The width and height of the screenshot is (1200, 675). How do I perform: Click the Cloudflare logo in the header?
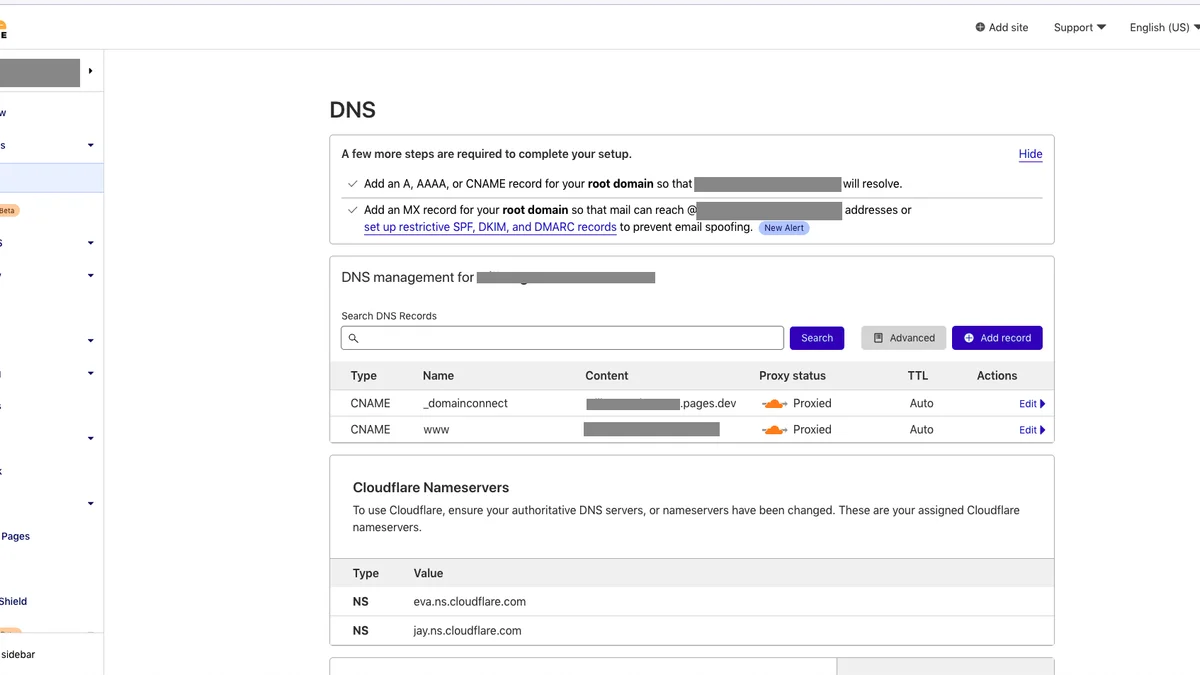pos(3,29)
